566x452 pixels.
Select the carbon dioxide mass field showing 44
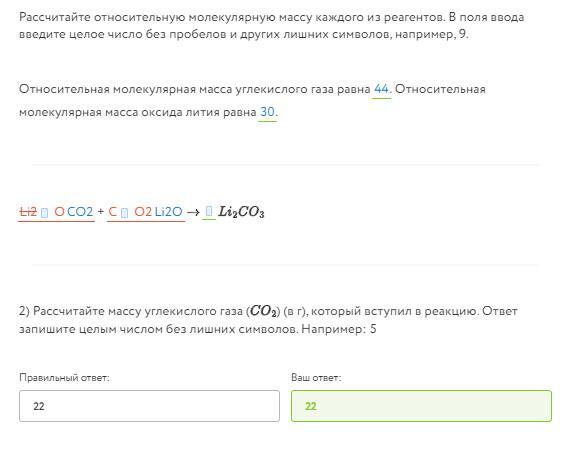(x=381, y=89)
